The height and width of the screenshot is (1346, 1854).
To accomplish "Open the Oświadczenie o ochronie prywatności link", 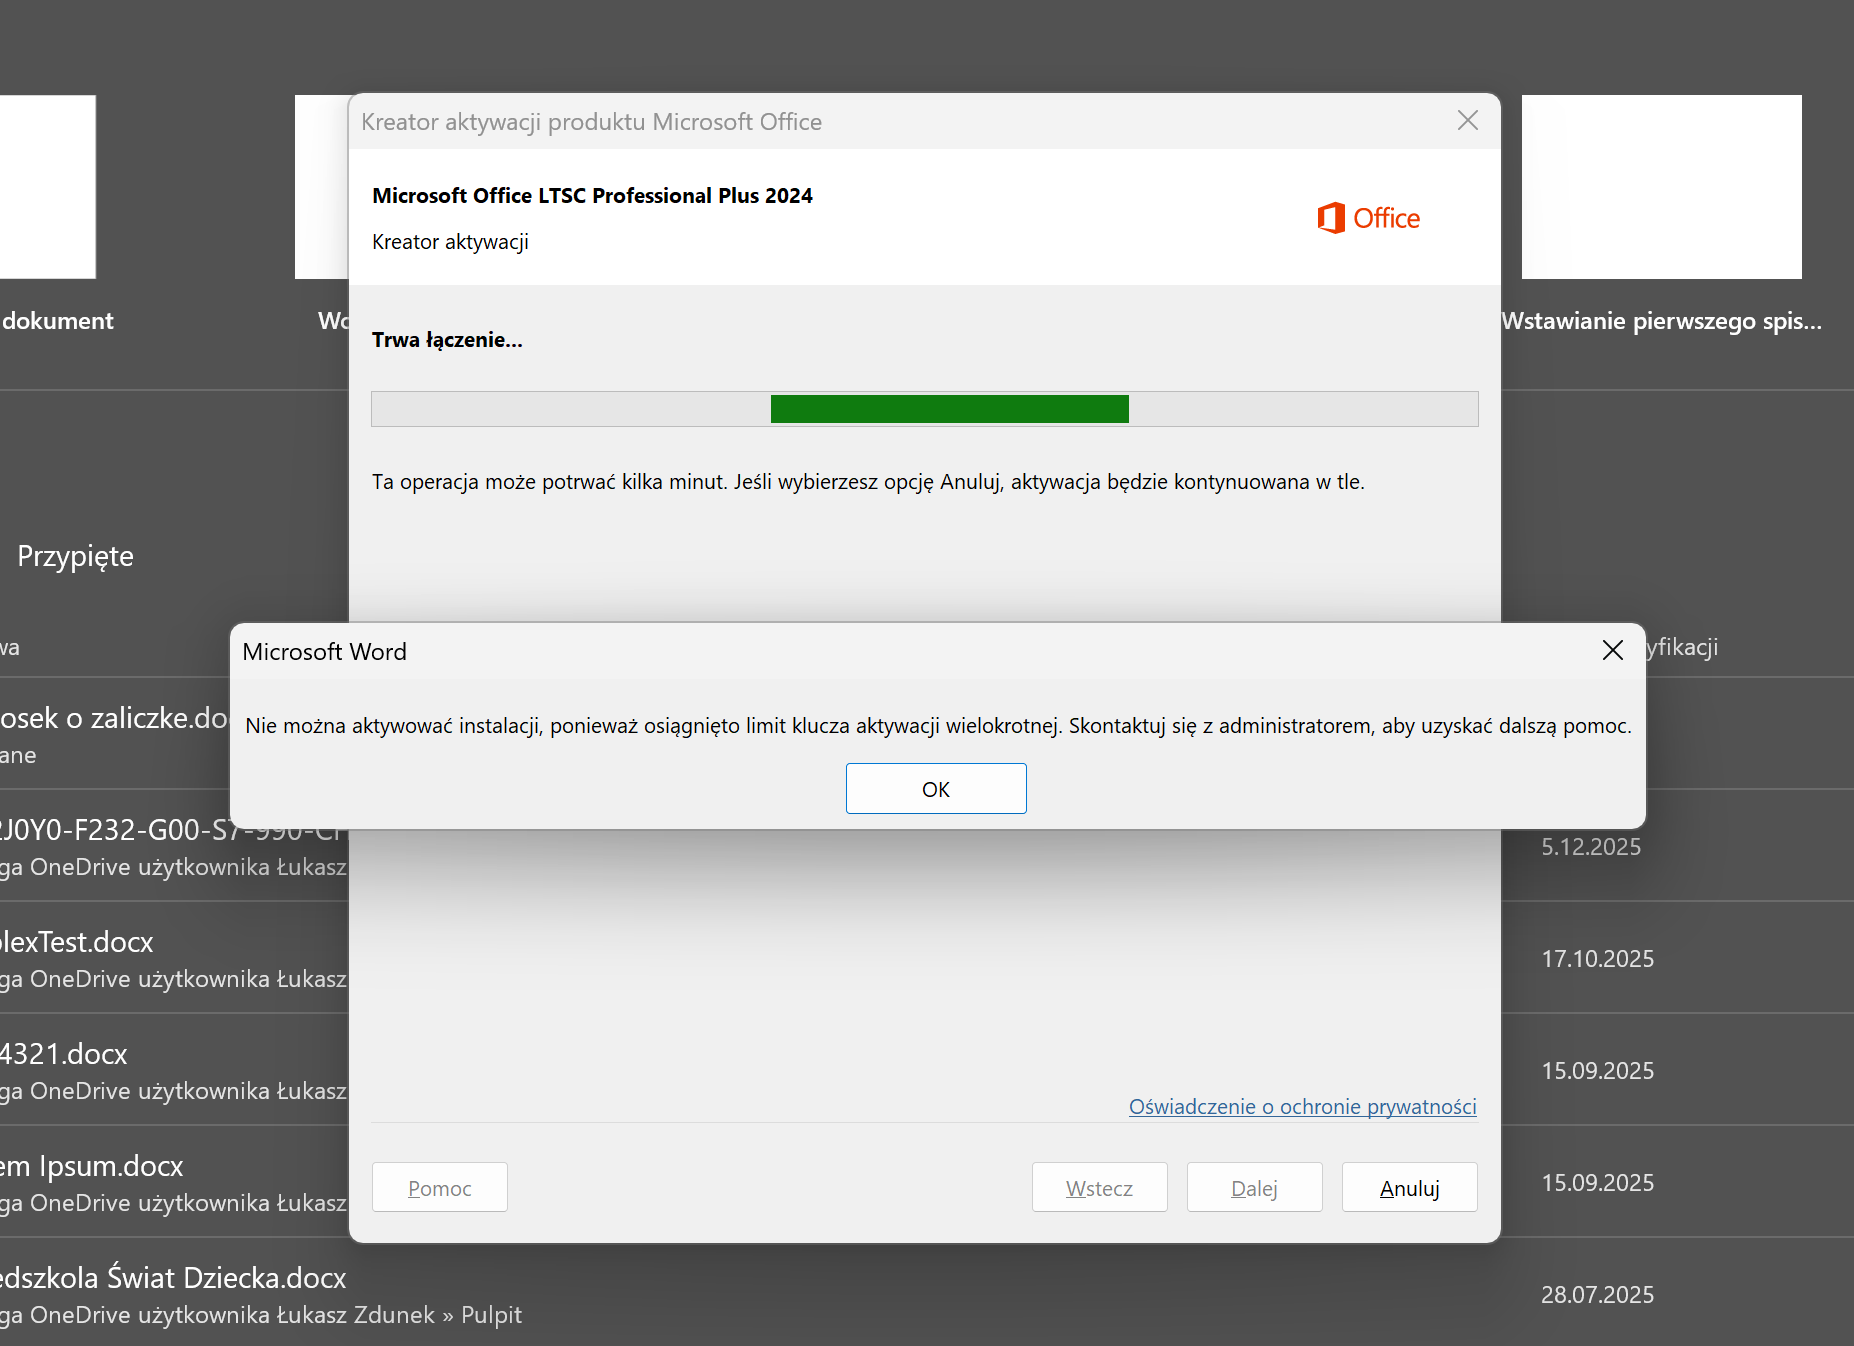I will (x=1302, y=1106).
